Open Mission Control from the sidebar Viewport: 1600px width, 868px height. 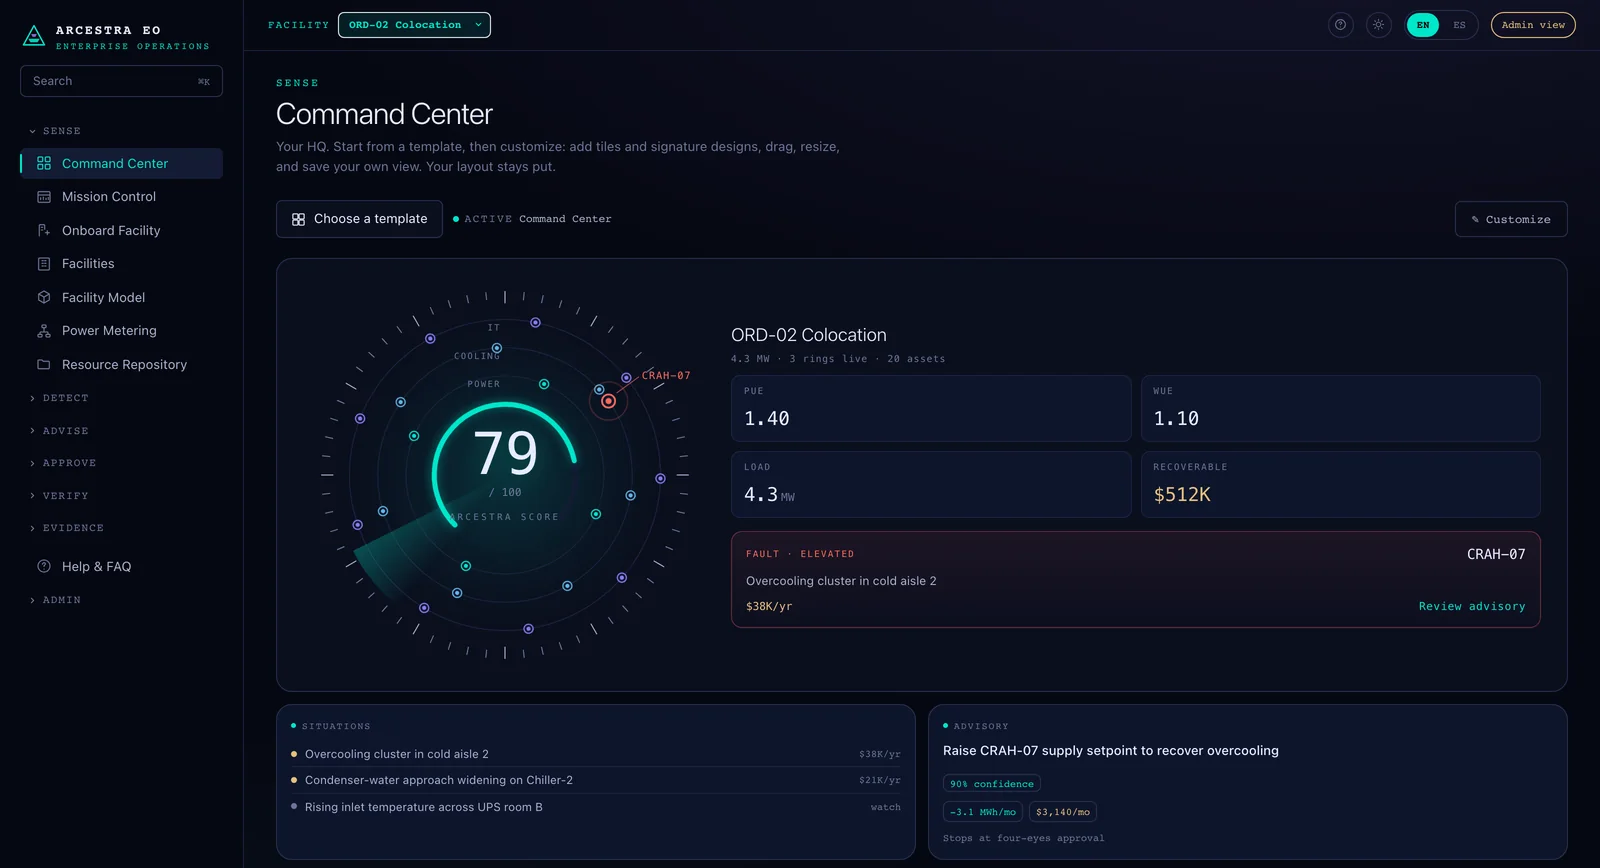coord(121,197)
